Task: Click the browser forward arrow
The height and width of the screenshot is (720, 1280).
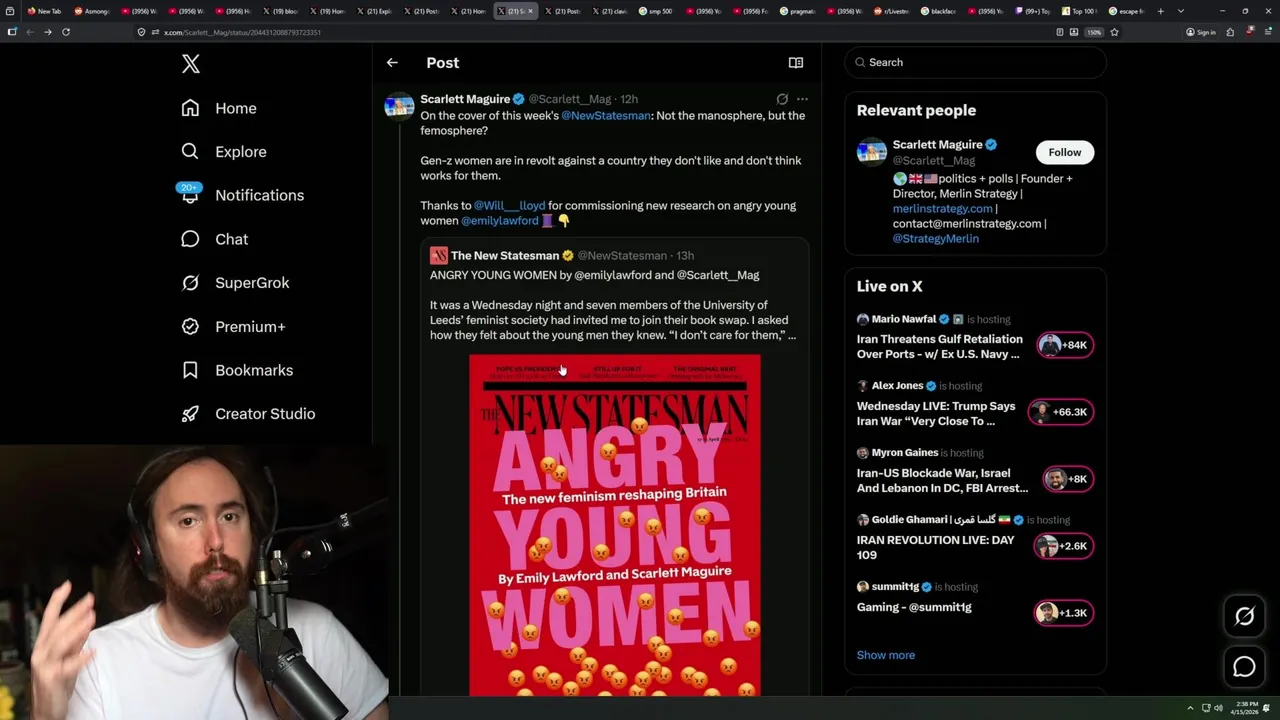Action: pyautogui.click(x=47, y=32)
